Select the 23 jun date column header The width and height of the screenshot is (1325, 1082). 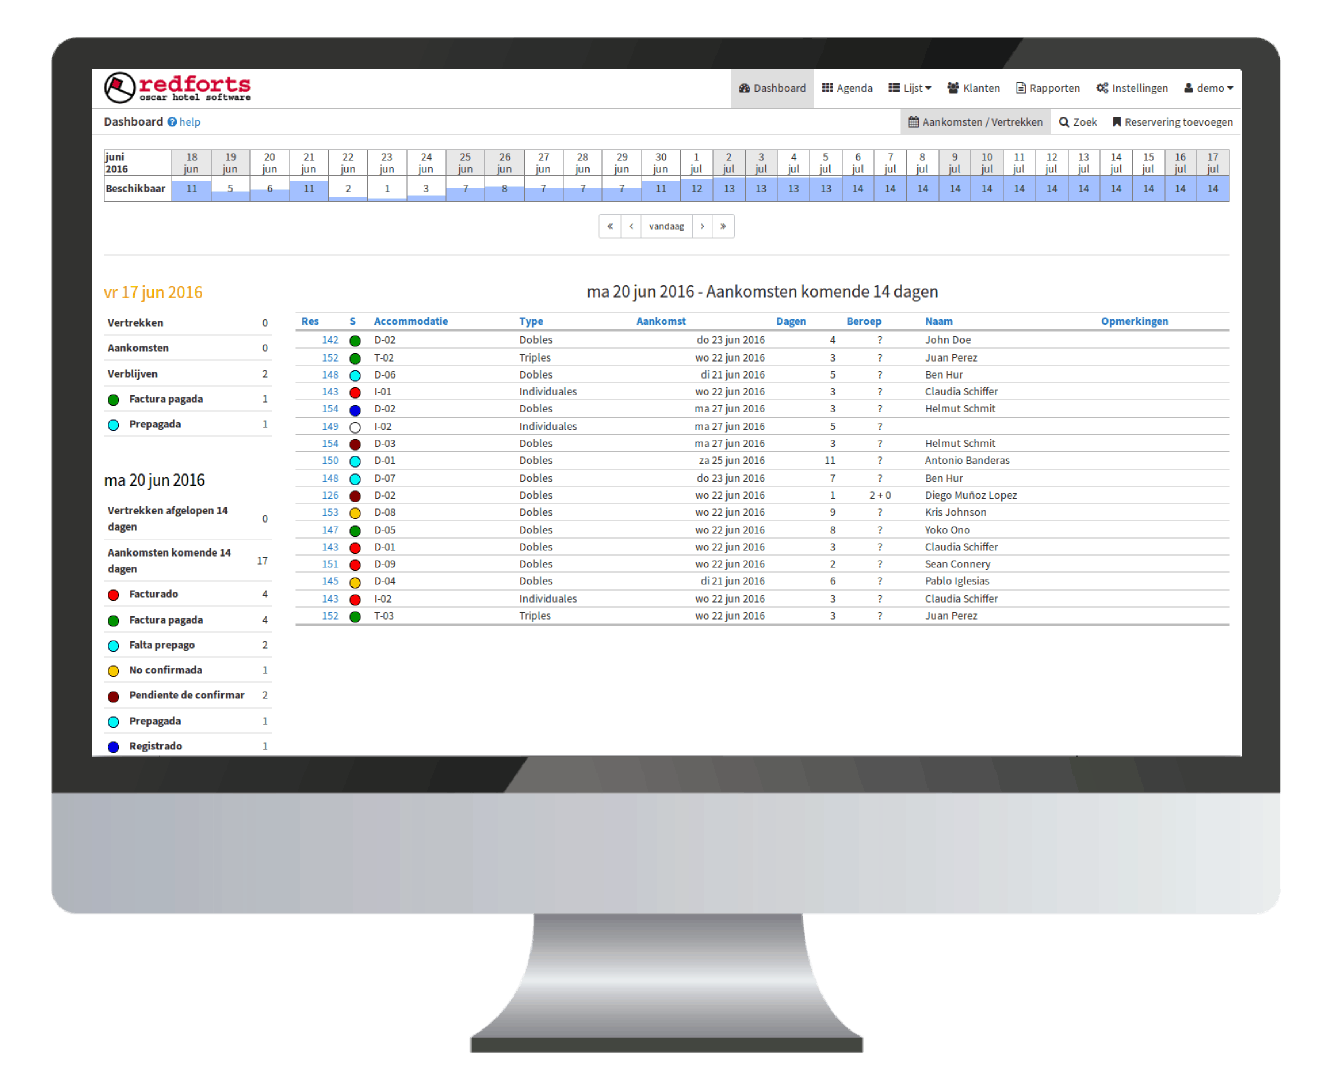pyautogui.click(x=387, y=163)
